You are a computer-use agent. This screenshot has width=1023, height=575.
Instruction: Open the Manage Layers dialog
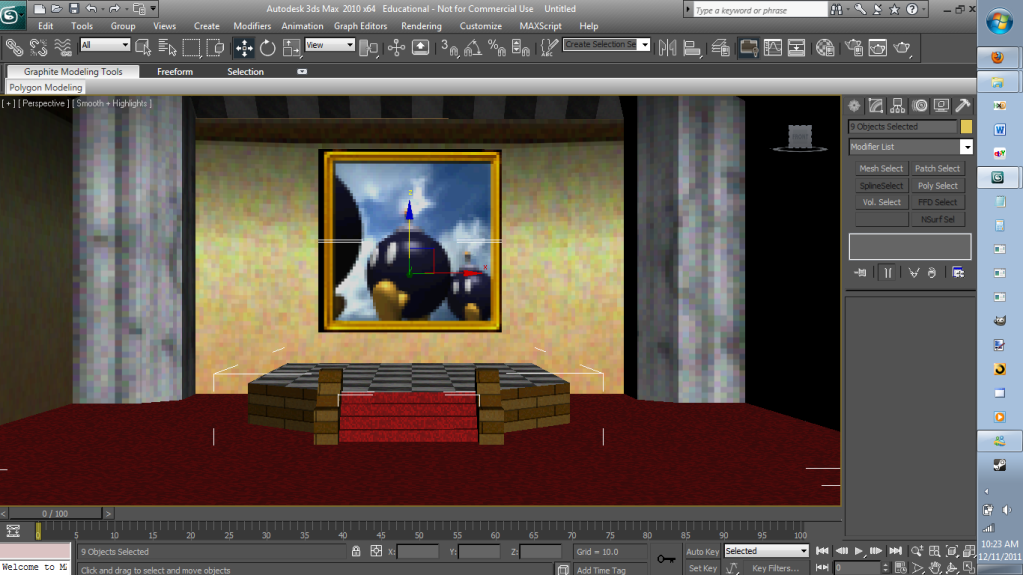point(720,47)
